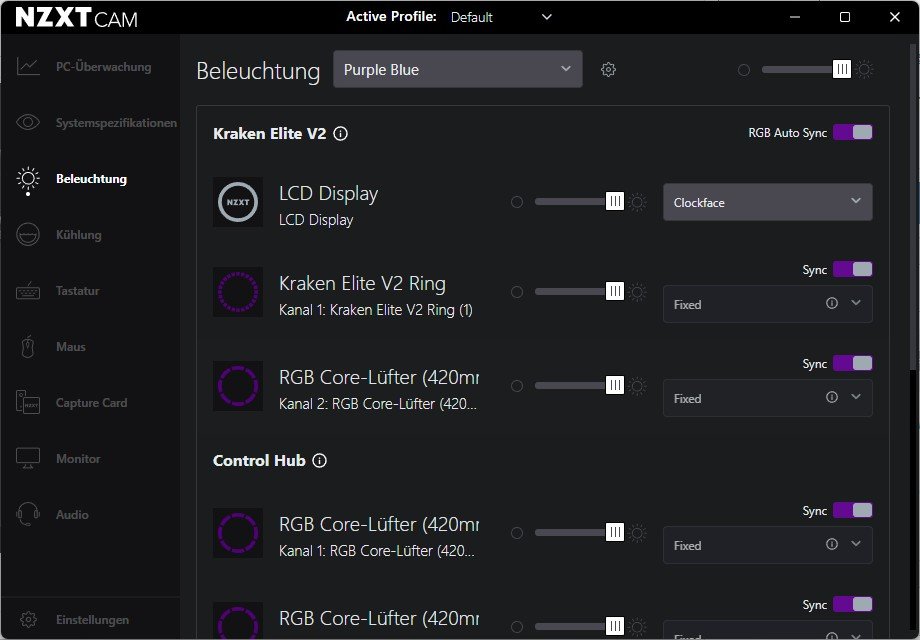Click the Kraken Elite V2 info icon

coord(340,134)
